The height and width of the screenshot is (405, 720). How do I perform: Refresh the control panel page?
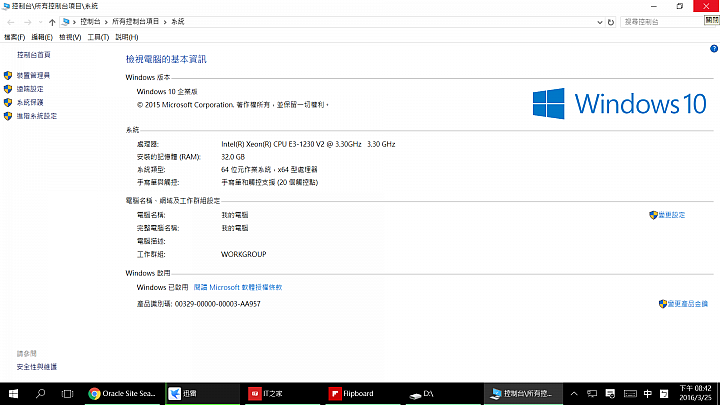pos(611,22)
